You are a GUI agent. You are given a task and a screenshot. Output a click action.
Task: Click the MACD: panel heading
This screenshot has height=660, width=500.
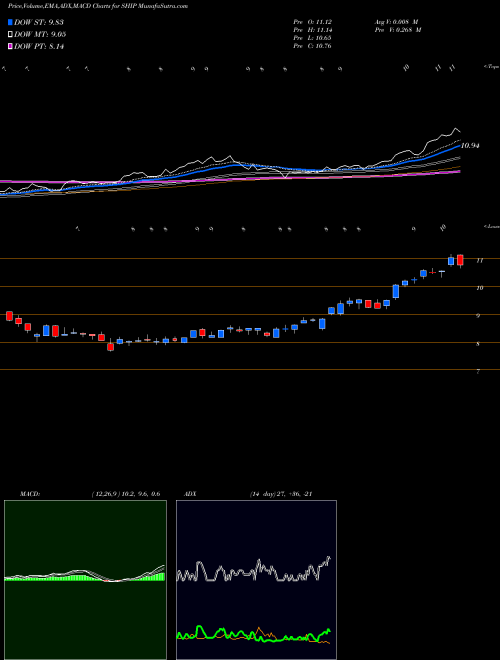tap(29, 494)
